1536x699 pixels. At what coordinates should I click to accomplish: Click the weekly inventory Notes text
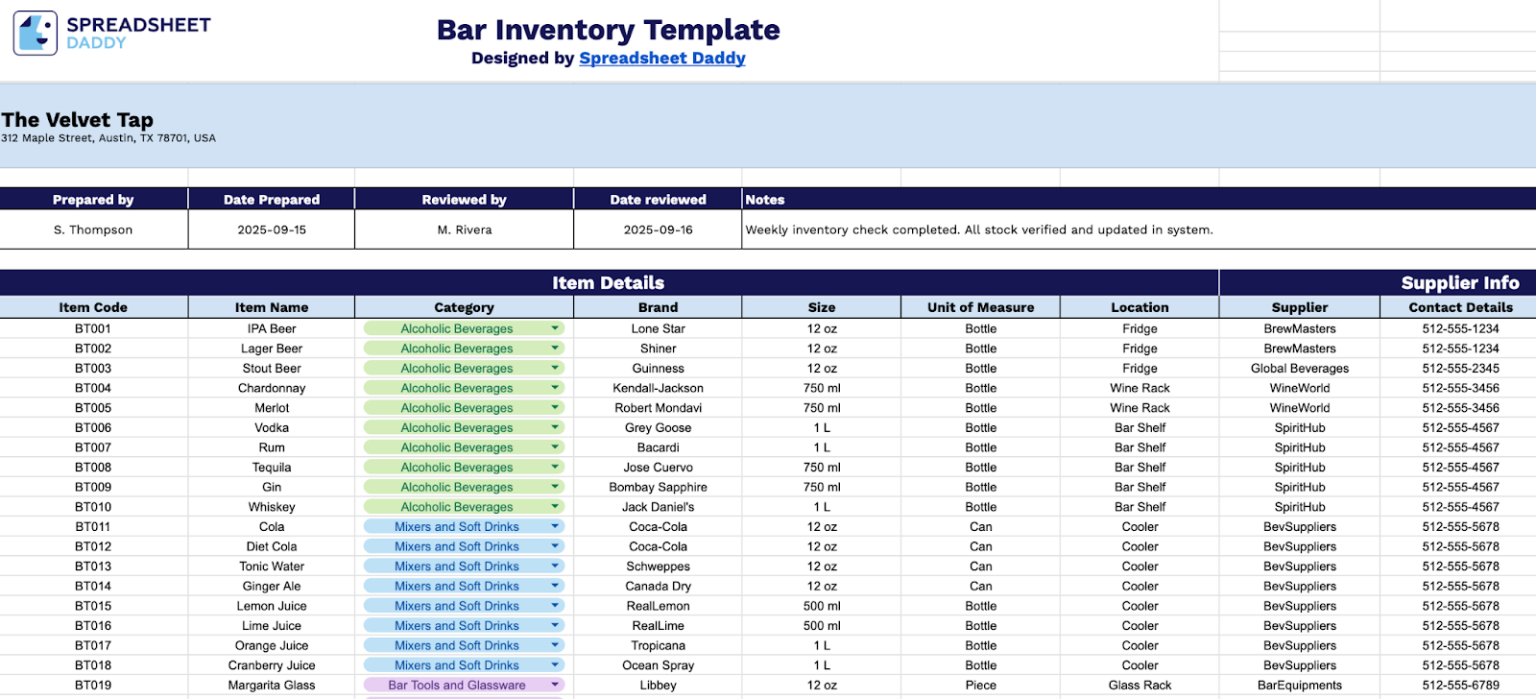click(978, 229)
